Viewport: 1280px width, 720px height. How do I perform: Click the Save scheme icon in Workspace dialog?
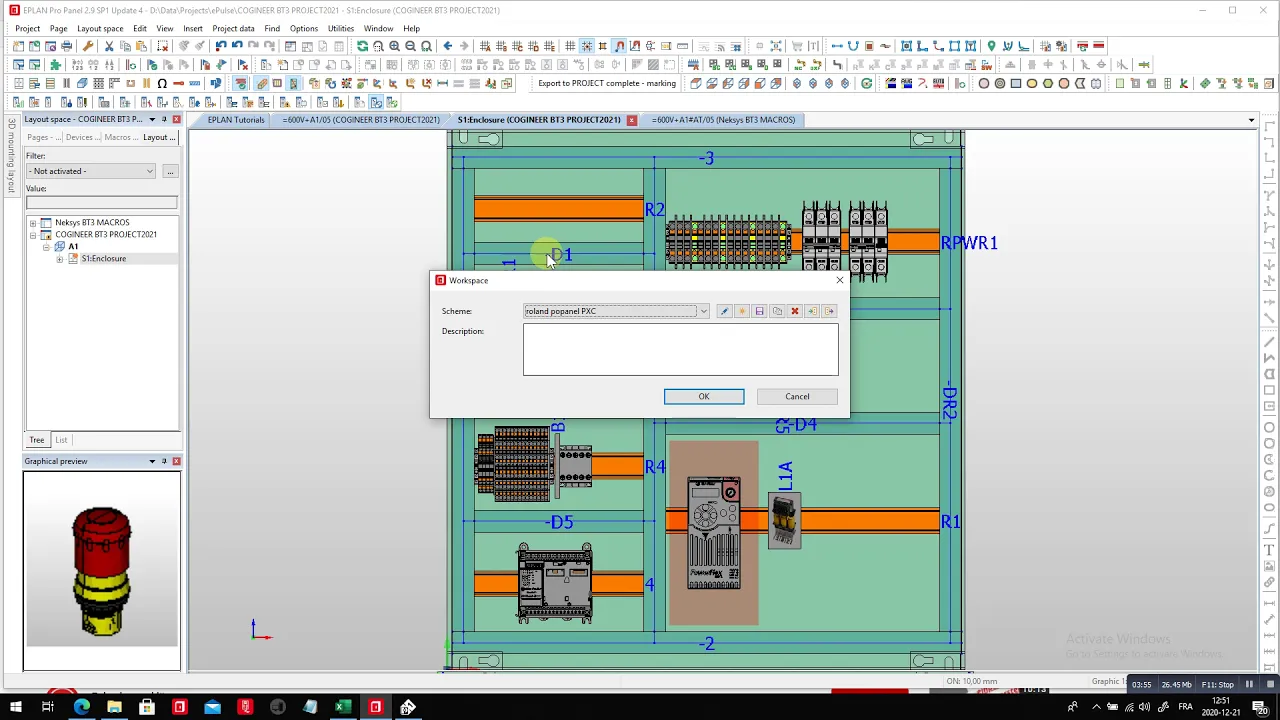pyautogui.click(x=759, y=311)
